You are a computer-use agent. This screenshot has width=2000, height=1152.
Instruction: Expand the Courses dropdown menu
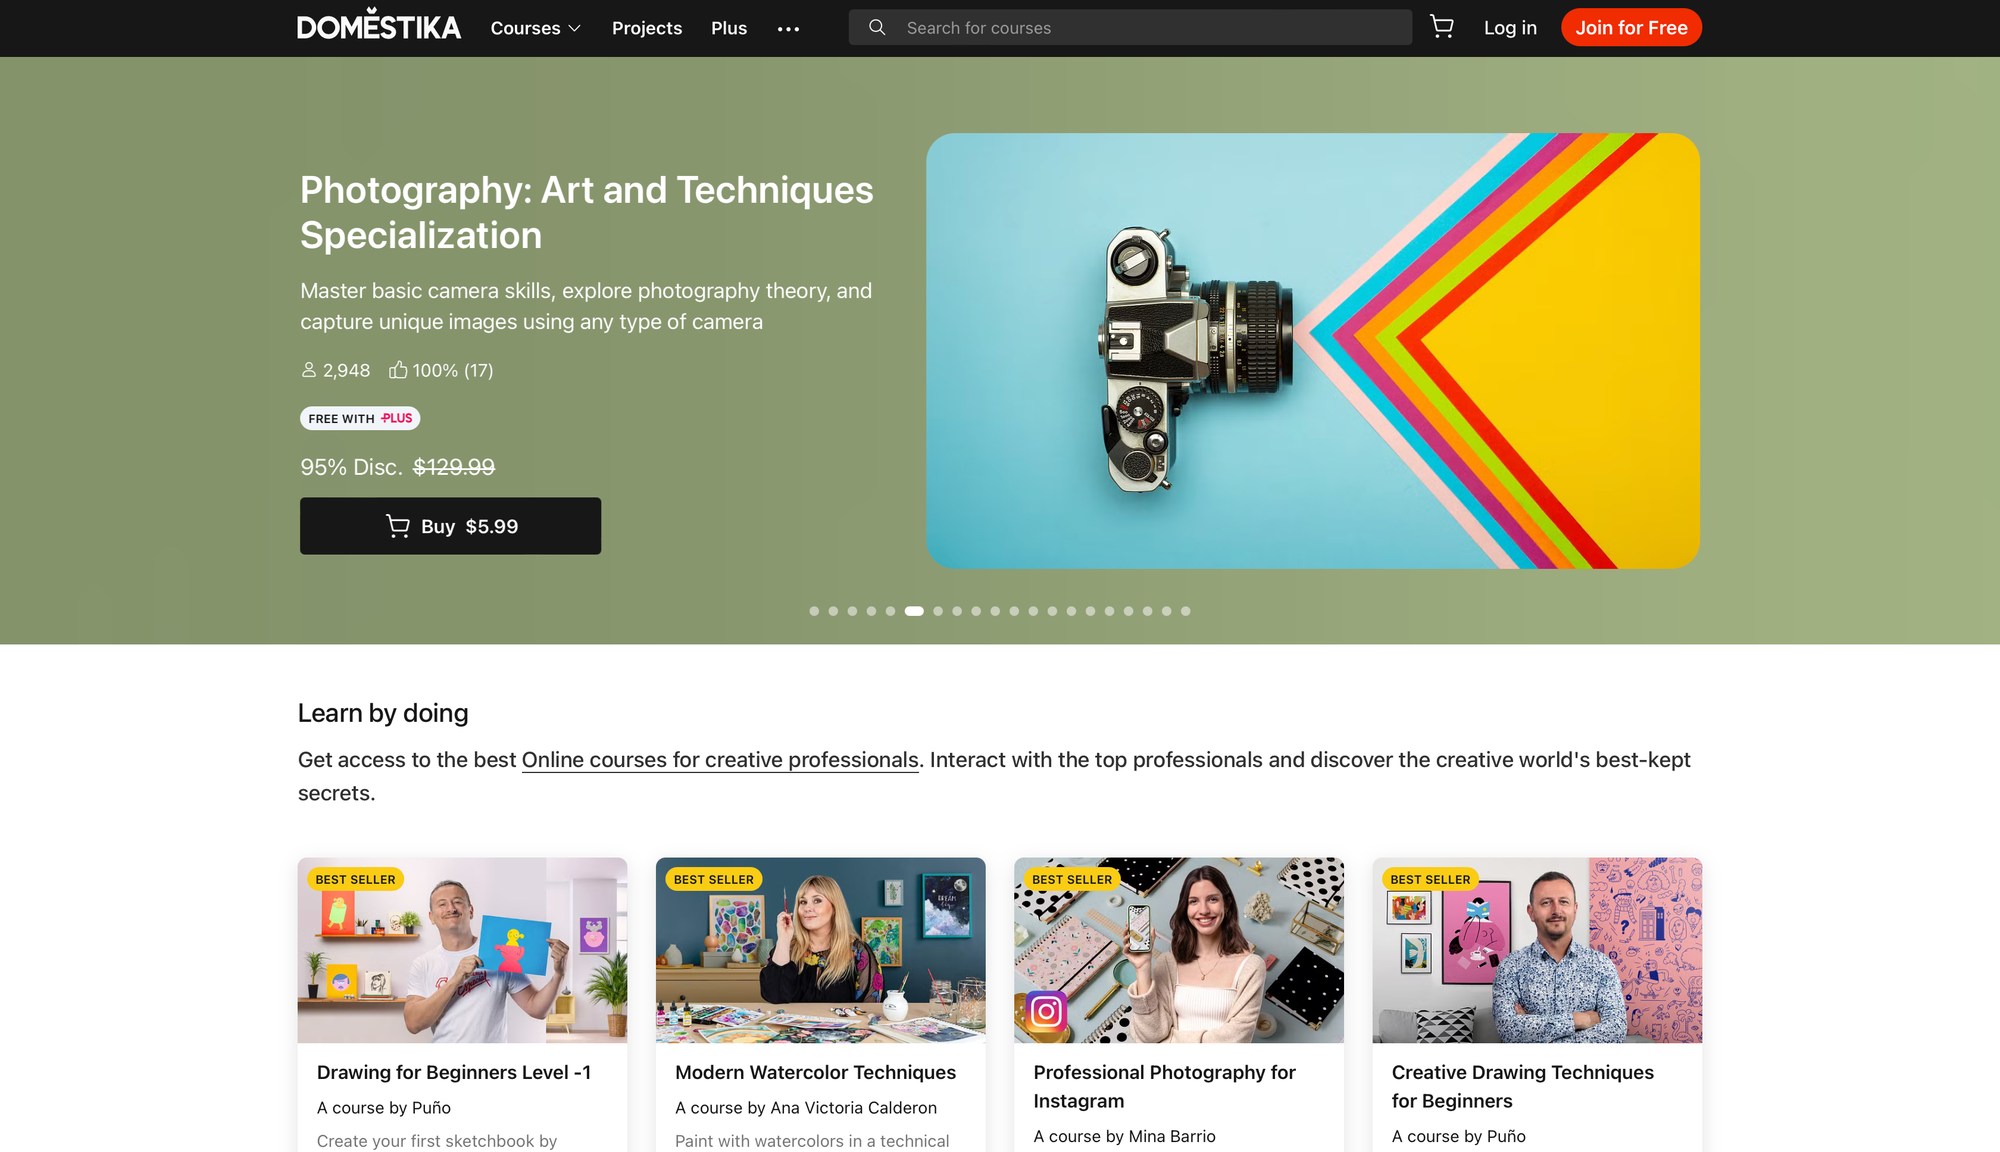[535, 28]
